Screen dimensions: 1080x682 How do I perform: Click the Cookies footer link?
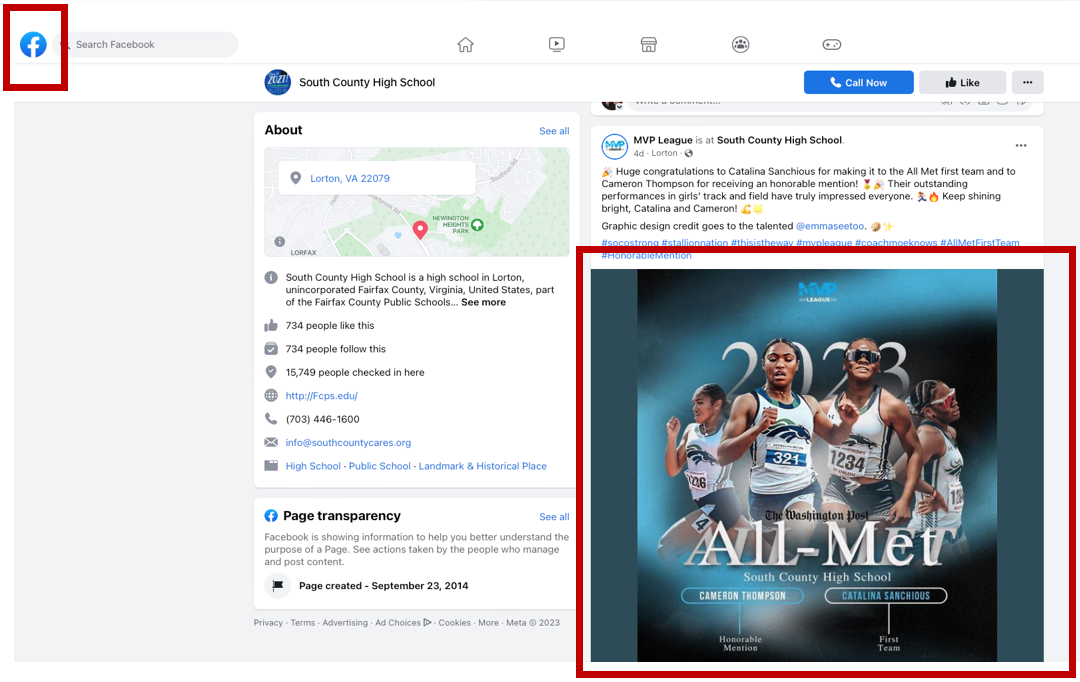click(455, 623)
